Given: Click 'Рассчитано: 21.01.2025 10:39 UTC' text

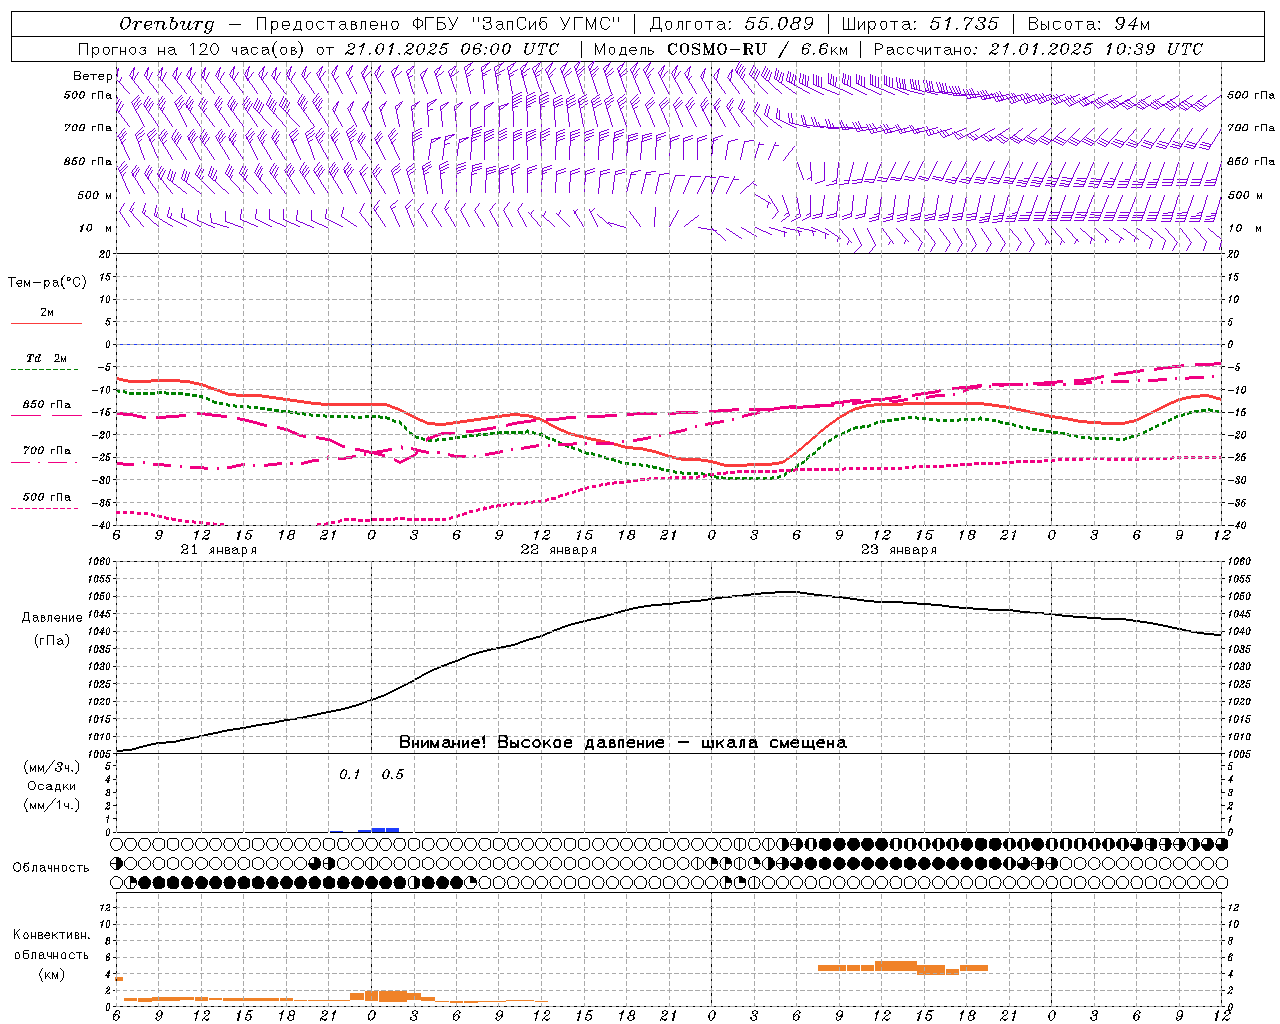Looking at the screenshot, I should pyautogui.click(x=1038, y=49).
